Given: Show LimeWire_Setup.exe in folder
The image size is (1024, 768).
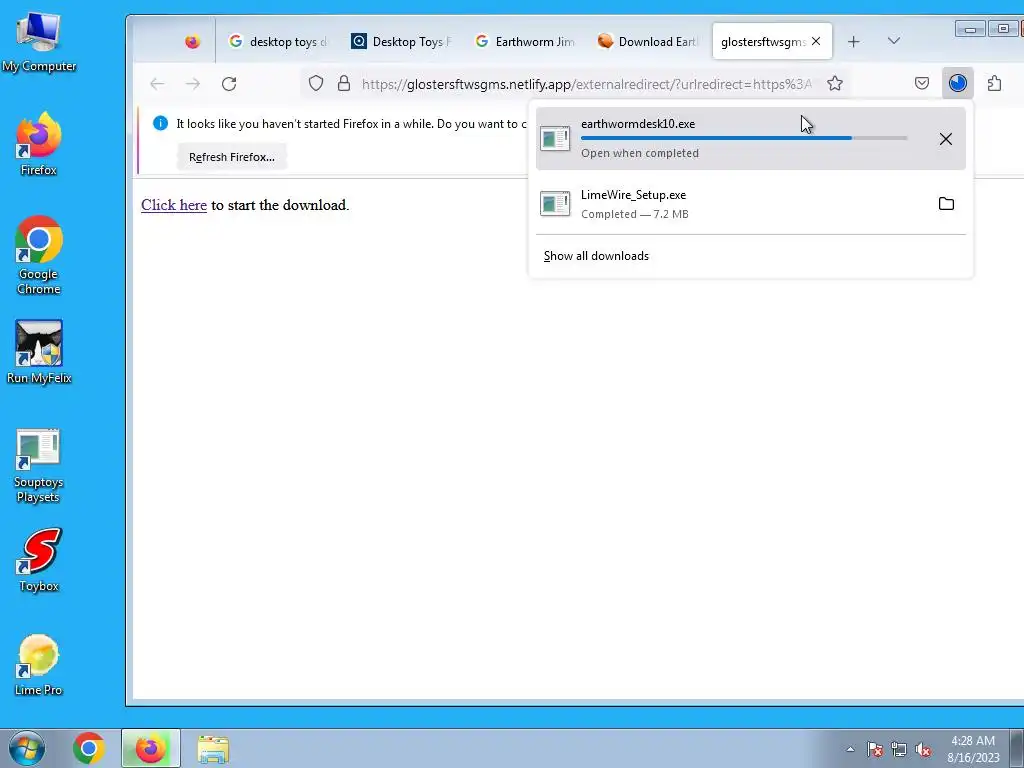Looking at the screenshot, I should [946, 203].
